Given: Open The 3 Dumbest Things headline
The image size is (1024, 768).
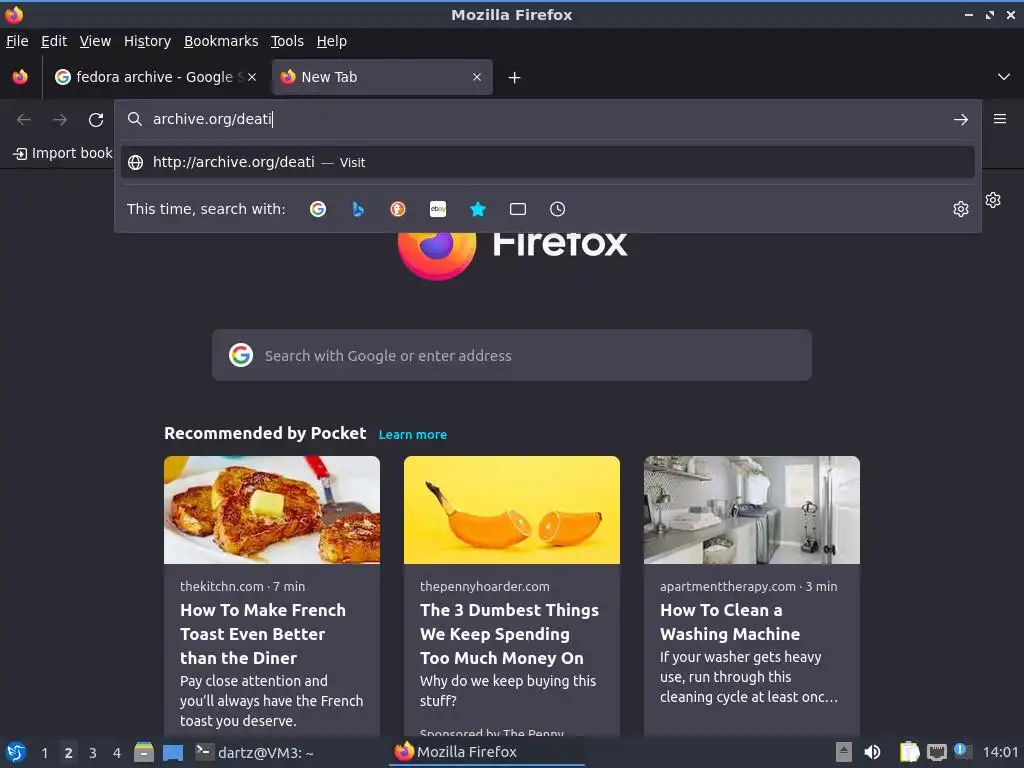Looking at the screenshot, I should (509, 633).
